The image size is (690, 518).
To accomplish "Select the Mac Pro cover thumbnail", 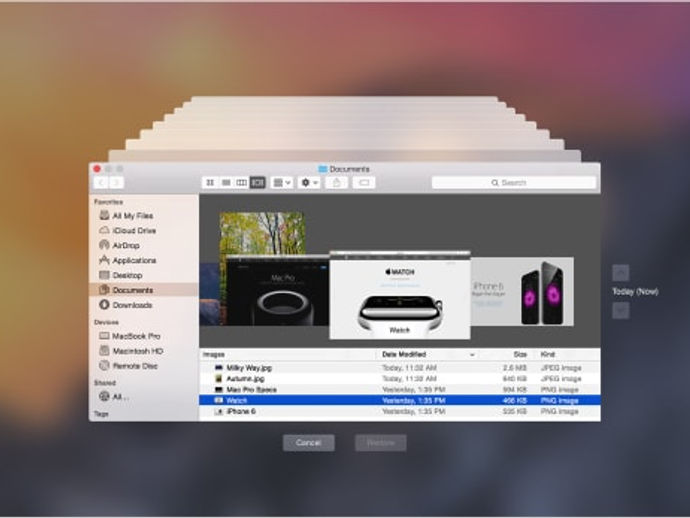I will pyautogui.click(x=277, y=291).
